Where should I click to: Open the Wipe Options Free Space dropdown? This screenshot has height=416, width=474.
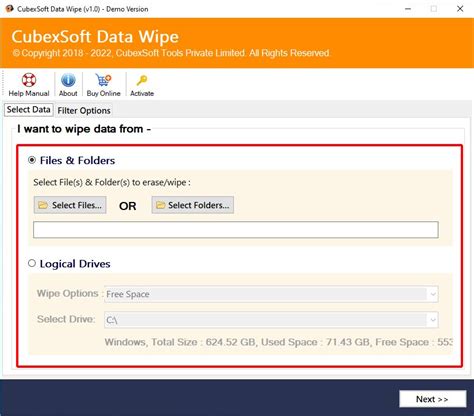coord(271,294)
